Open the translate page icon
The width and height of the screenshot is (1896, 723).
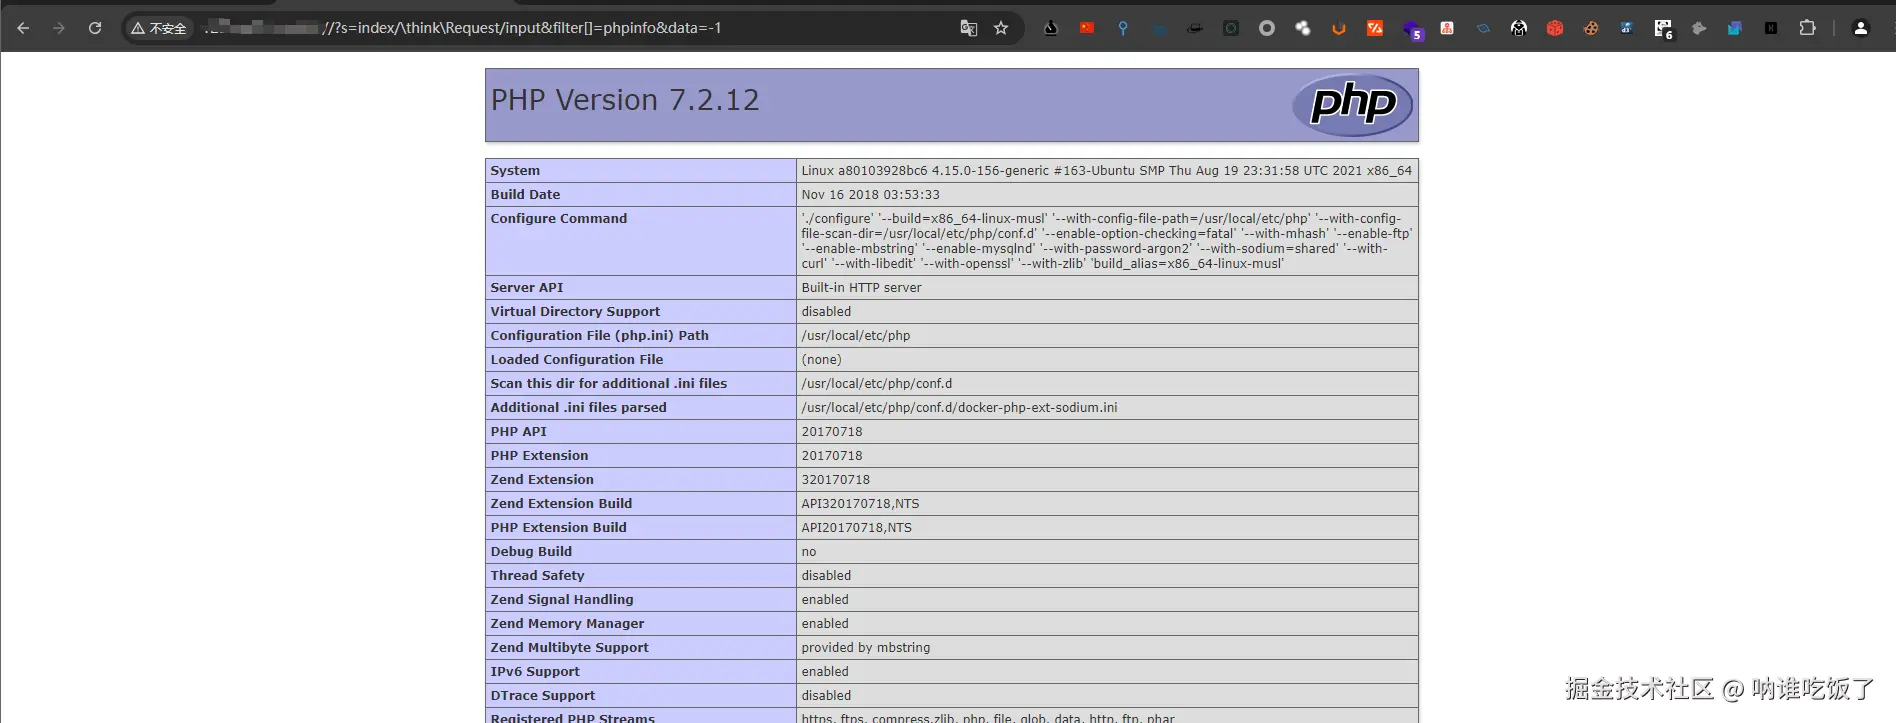968,28
